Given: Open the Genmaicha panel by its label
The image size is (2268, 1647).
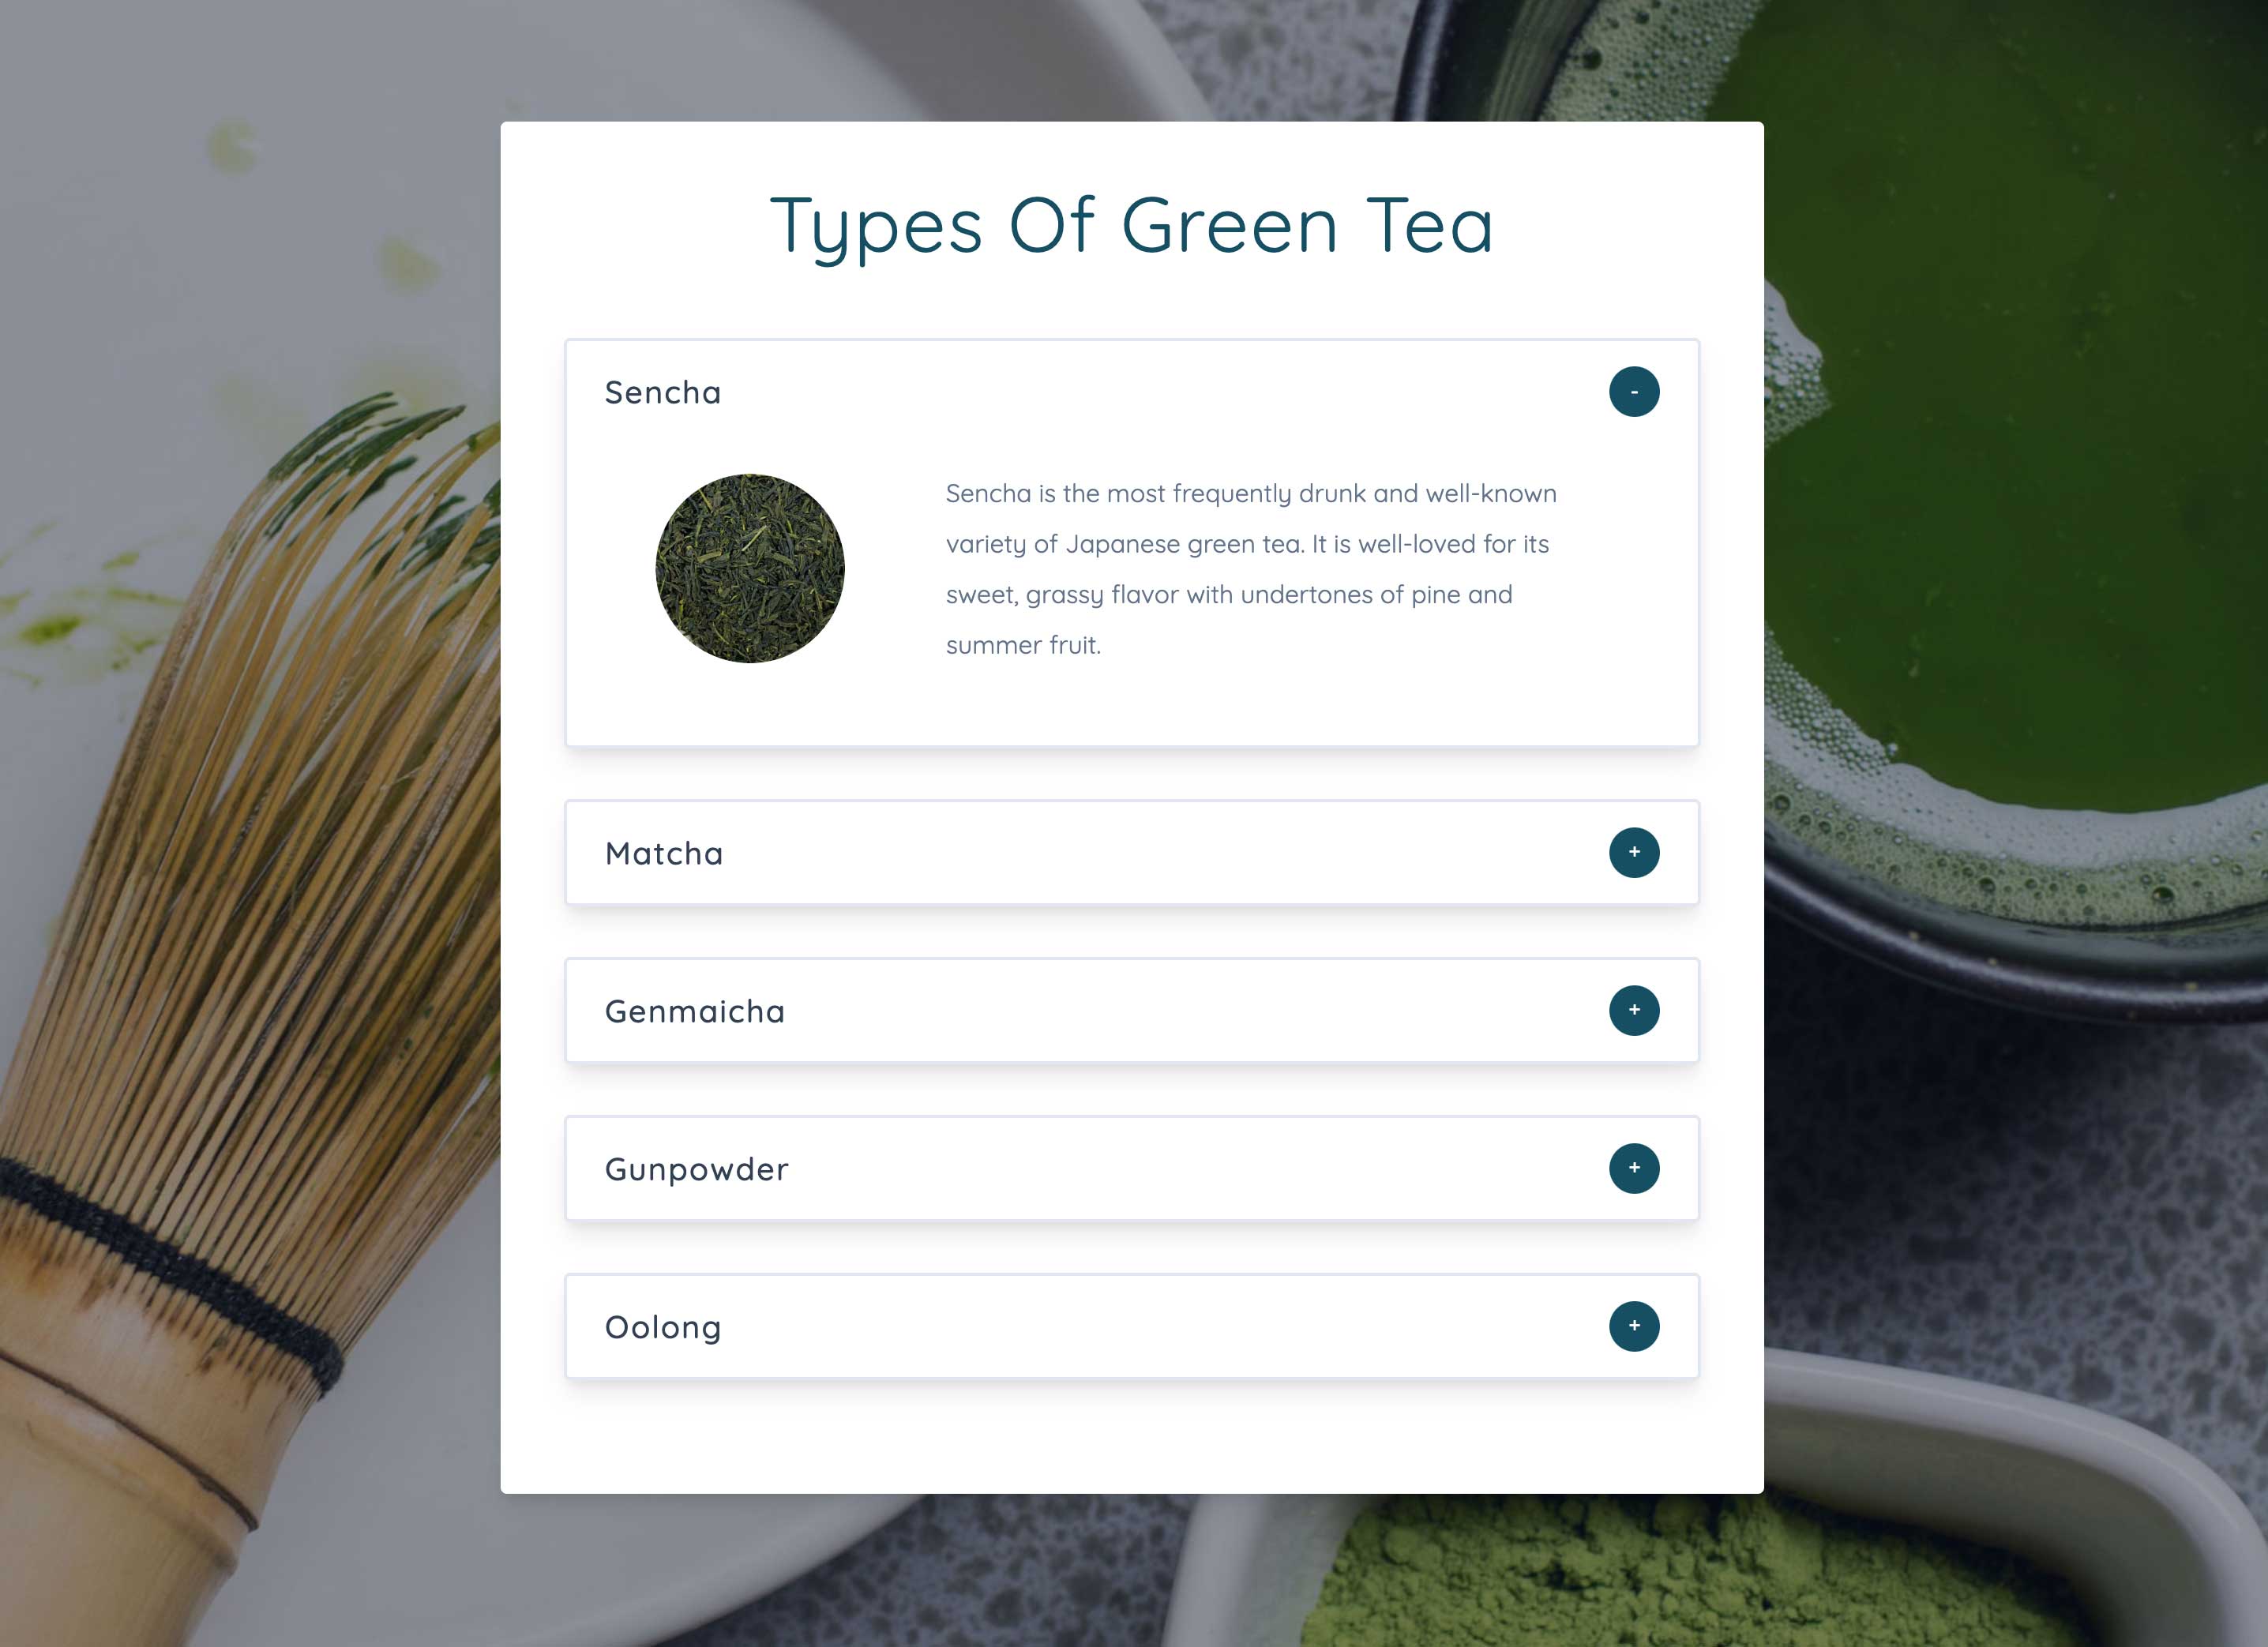Looking at the screenshot, I should (695, 1011).
